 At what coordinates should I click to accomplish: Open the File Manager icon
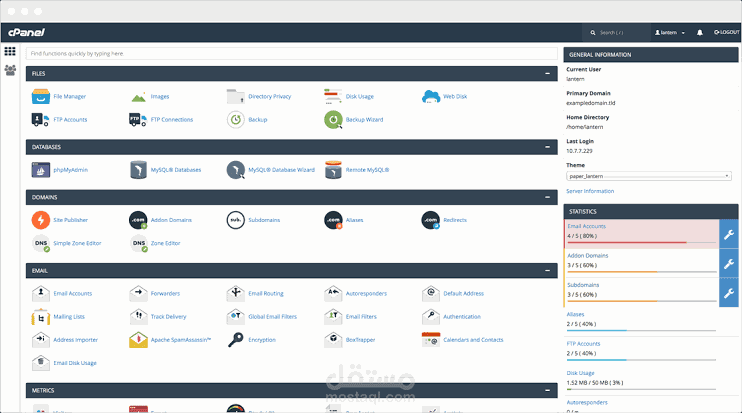(x=41, y=97)
